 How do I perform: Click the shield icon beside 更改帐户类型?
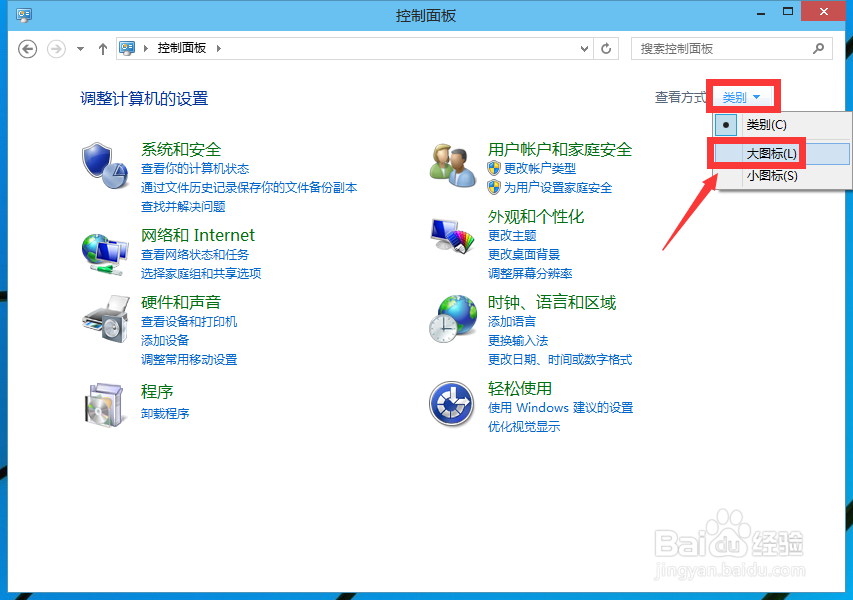pos(493,168)
